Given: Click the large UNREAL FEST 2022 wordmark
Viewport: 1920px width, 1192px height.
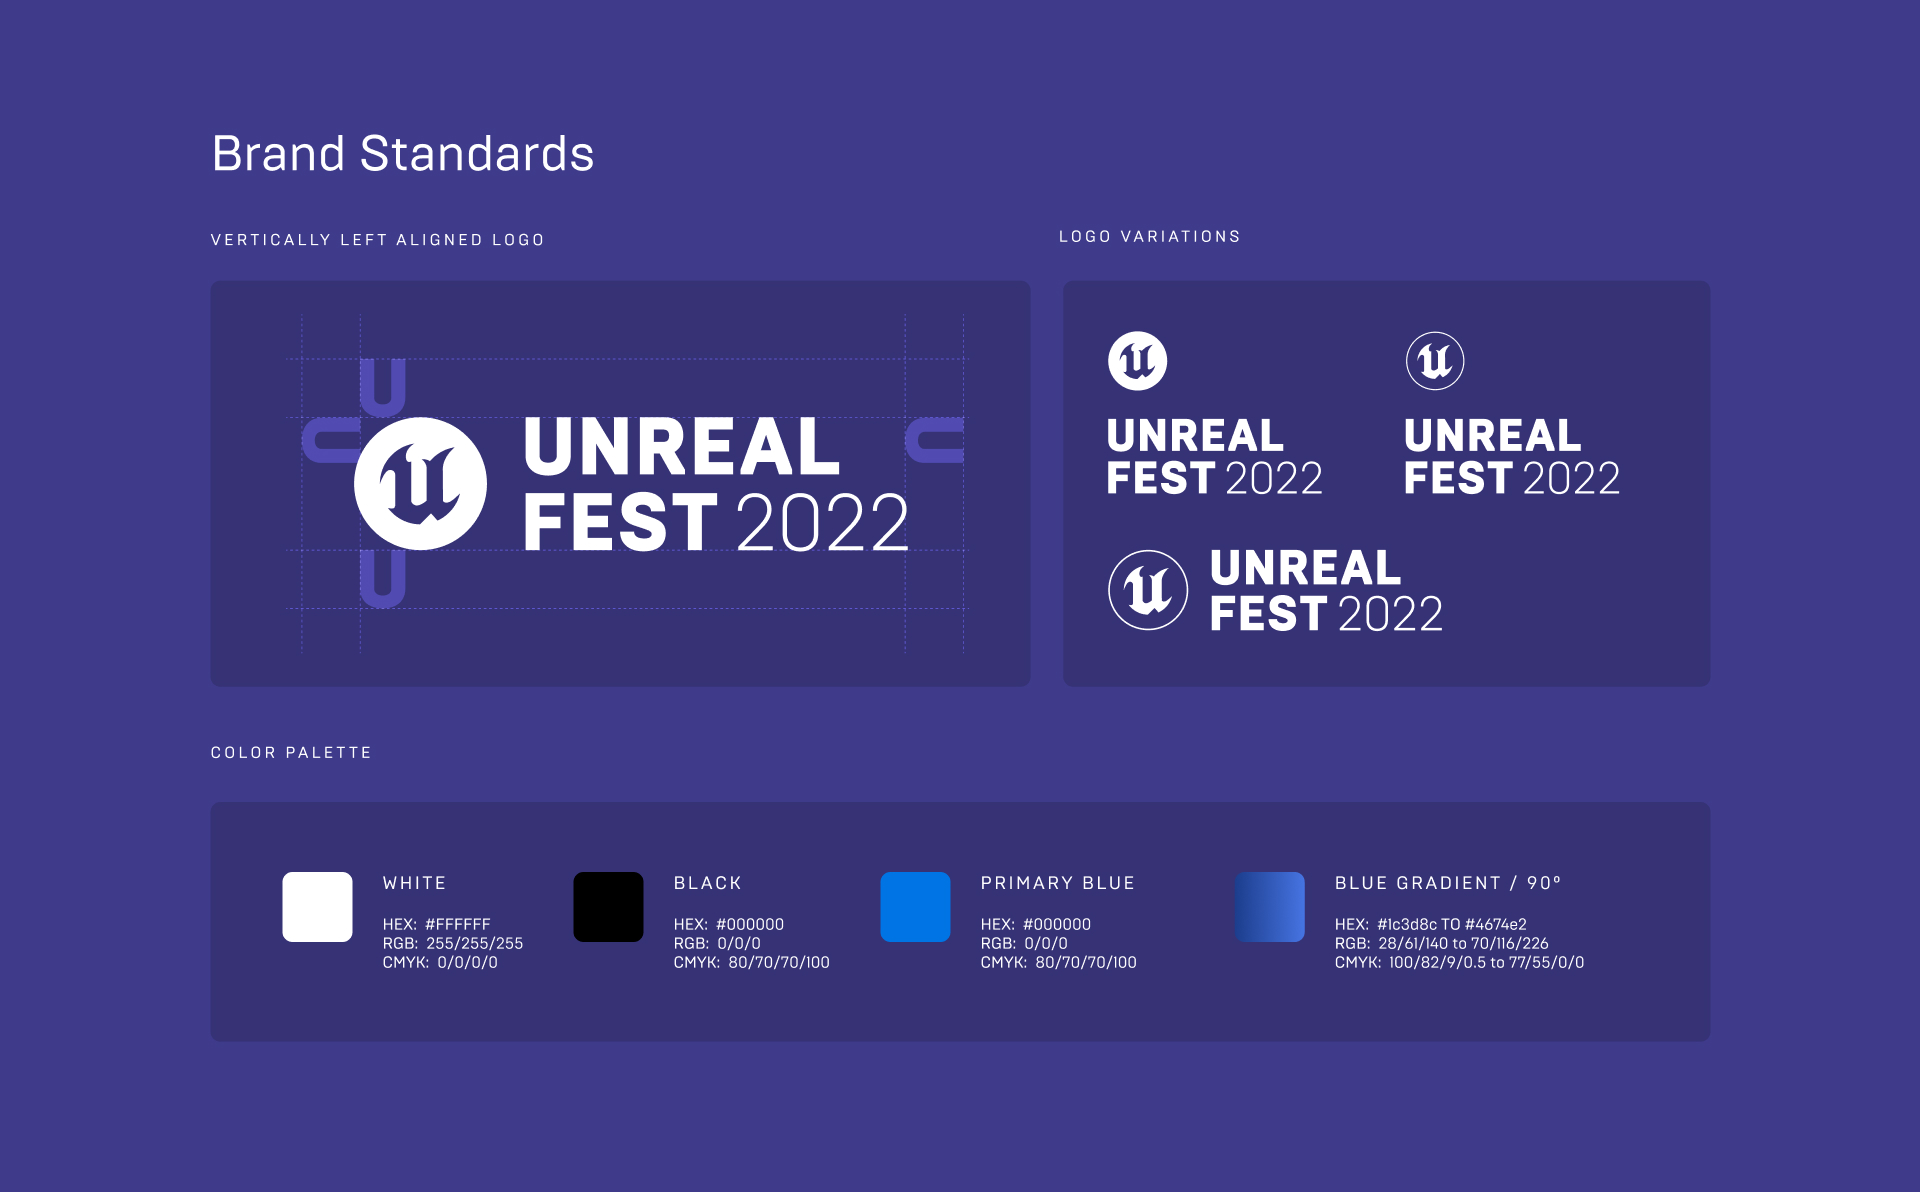Looking at the screenshot, I should pos(715,485).
